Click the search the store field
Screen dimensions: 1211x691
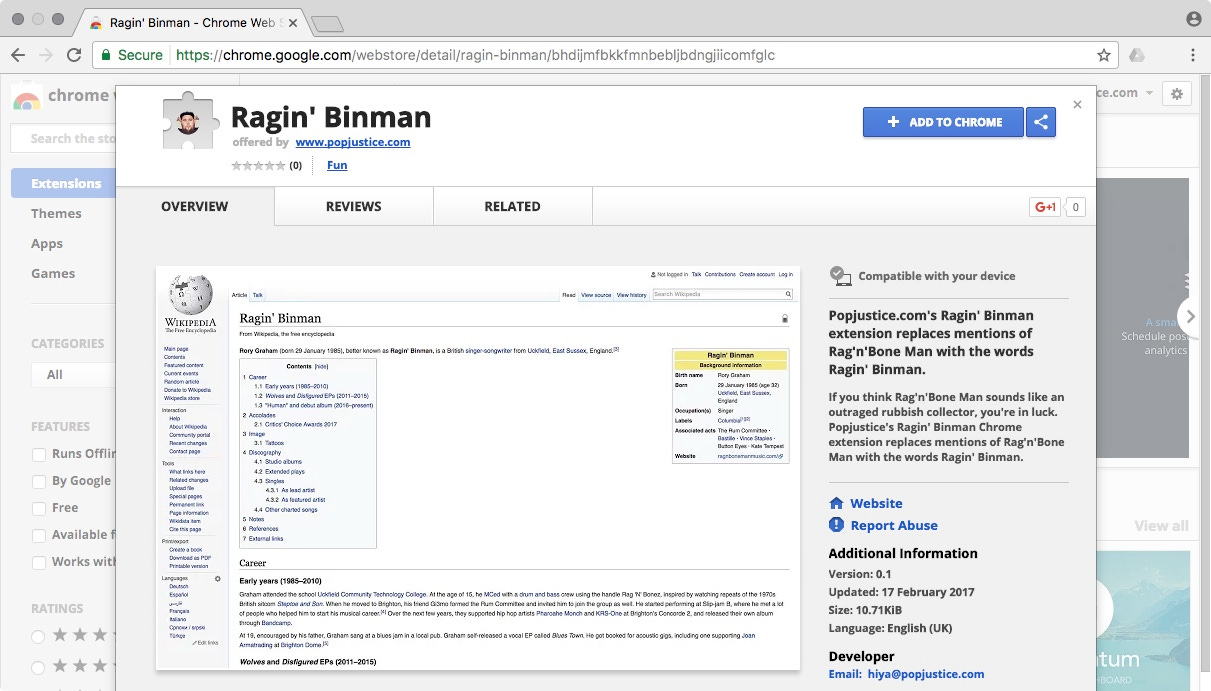[63, 138]
